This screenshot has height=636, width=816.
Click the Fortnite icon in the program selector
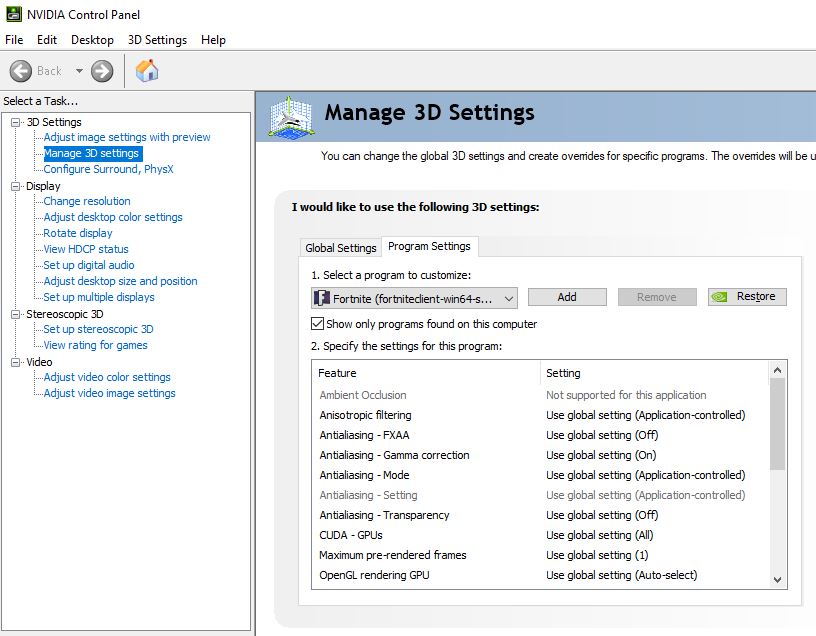pos(322,297)
